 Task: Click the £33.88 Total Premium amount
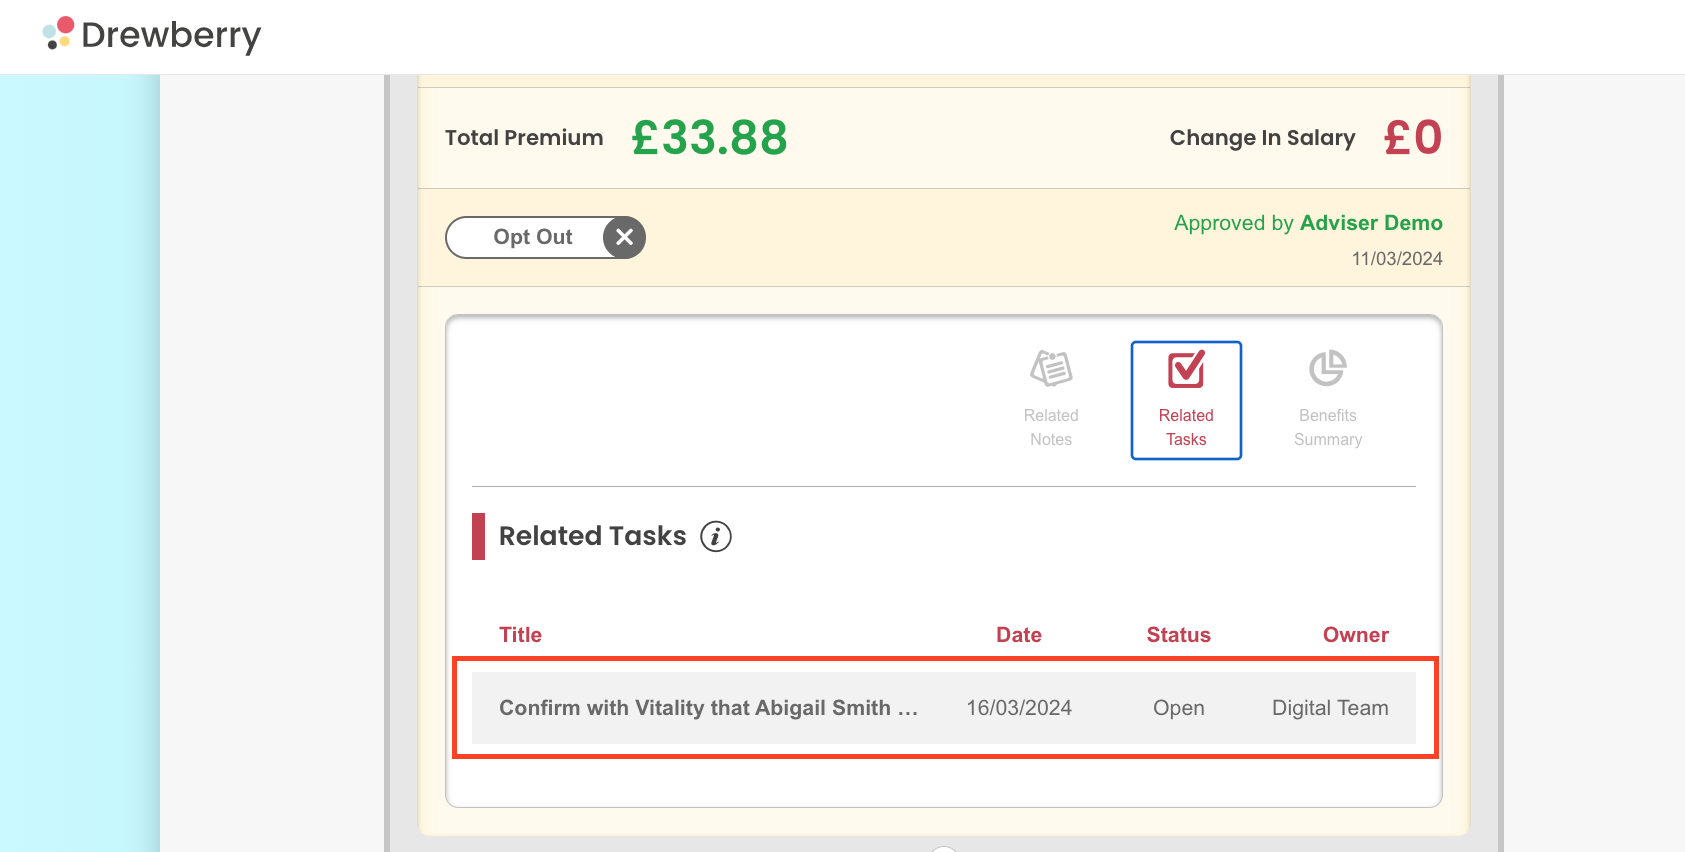709,137
